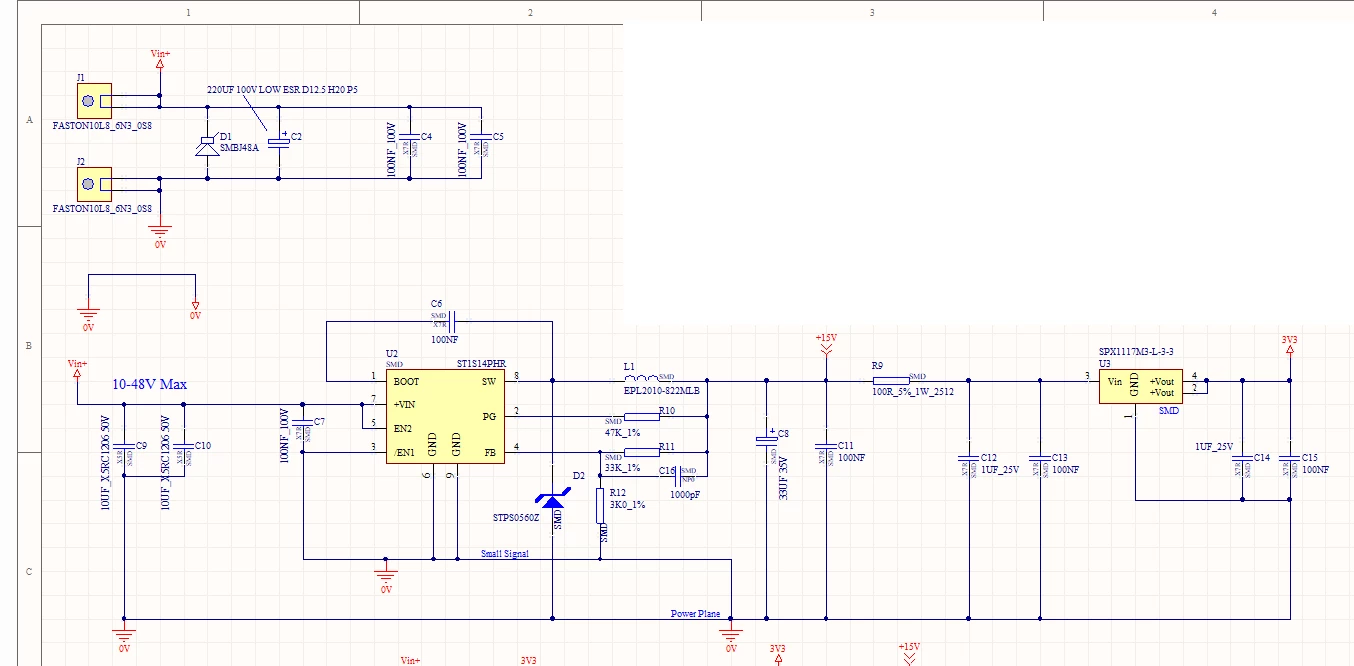Click row header B on sheet border

tap(29, 346)
